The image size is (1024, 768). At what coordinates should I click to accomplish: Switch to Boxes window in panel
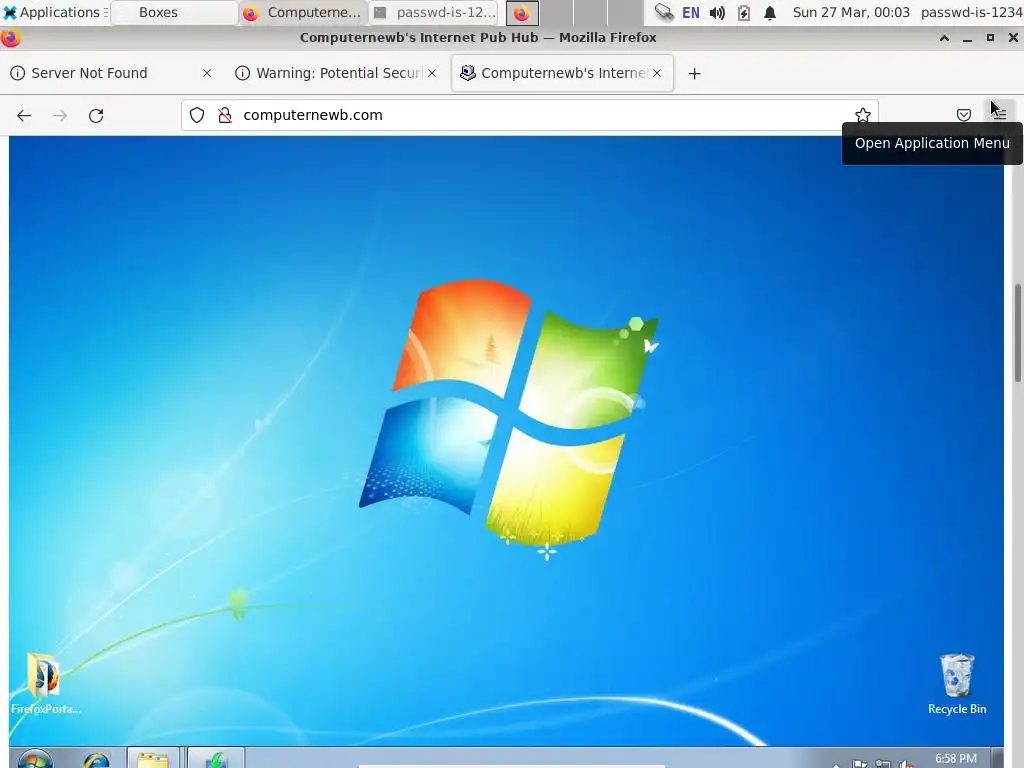[174, 12]
